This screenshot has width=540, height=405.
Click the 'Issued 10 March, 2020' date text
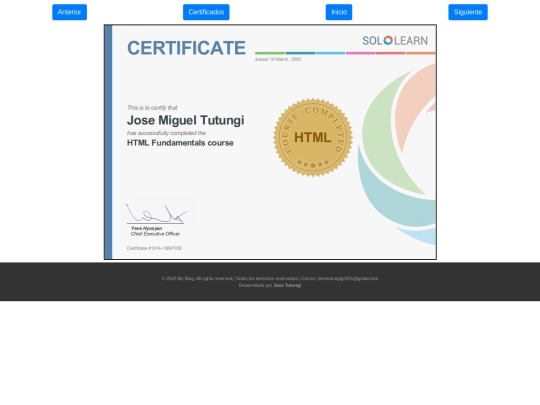pos(278,59)
